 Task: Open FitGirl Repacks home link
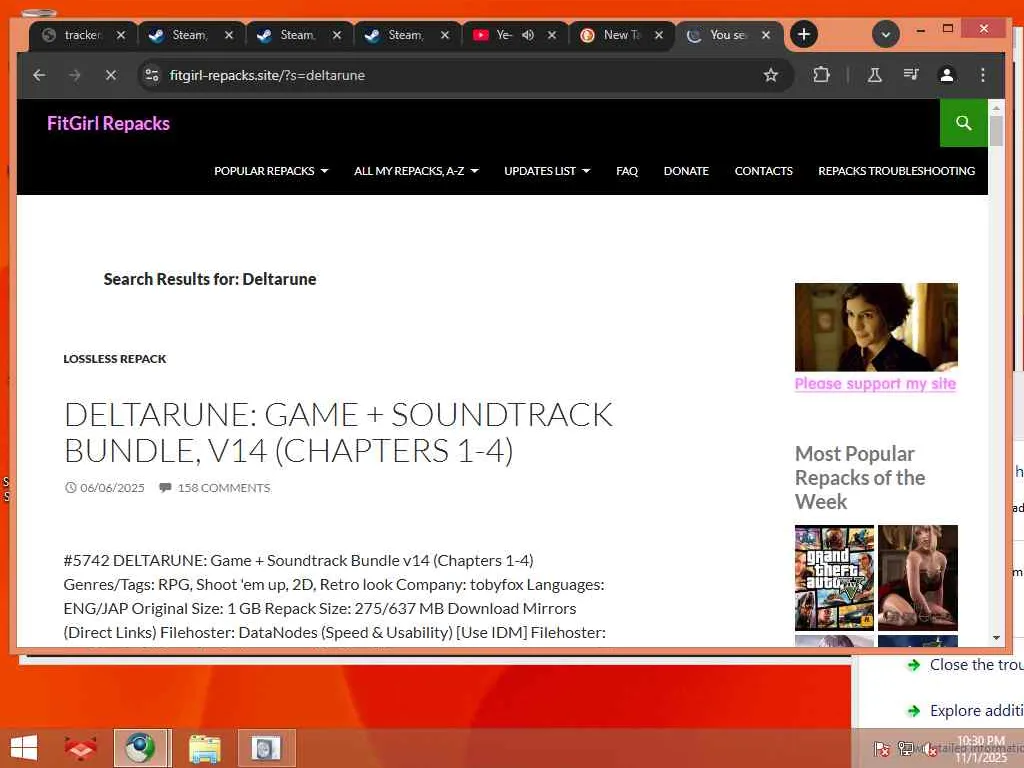pyautogui.click(x=108, y=123)
